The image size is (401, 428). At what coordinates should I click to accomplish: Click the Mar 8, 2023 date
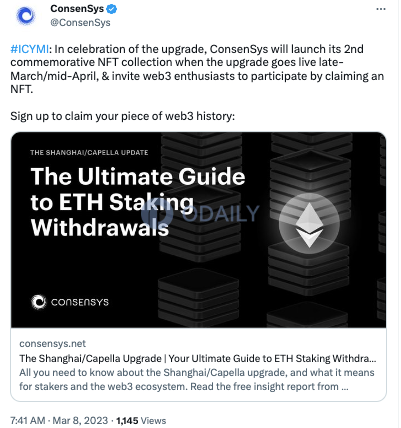(x=80, y=420)
